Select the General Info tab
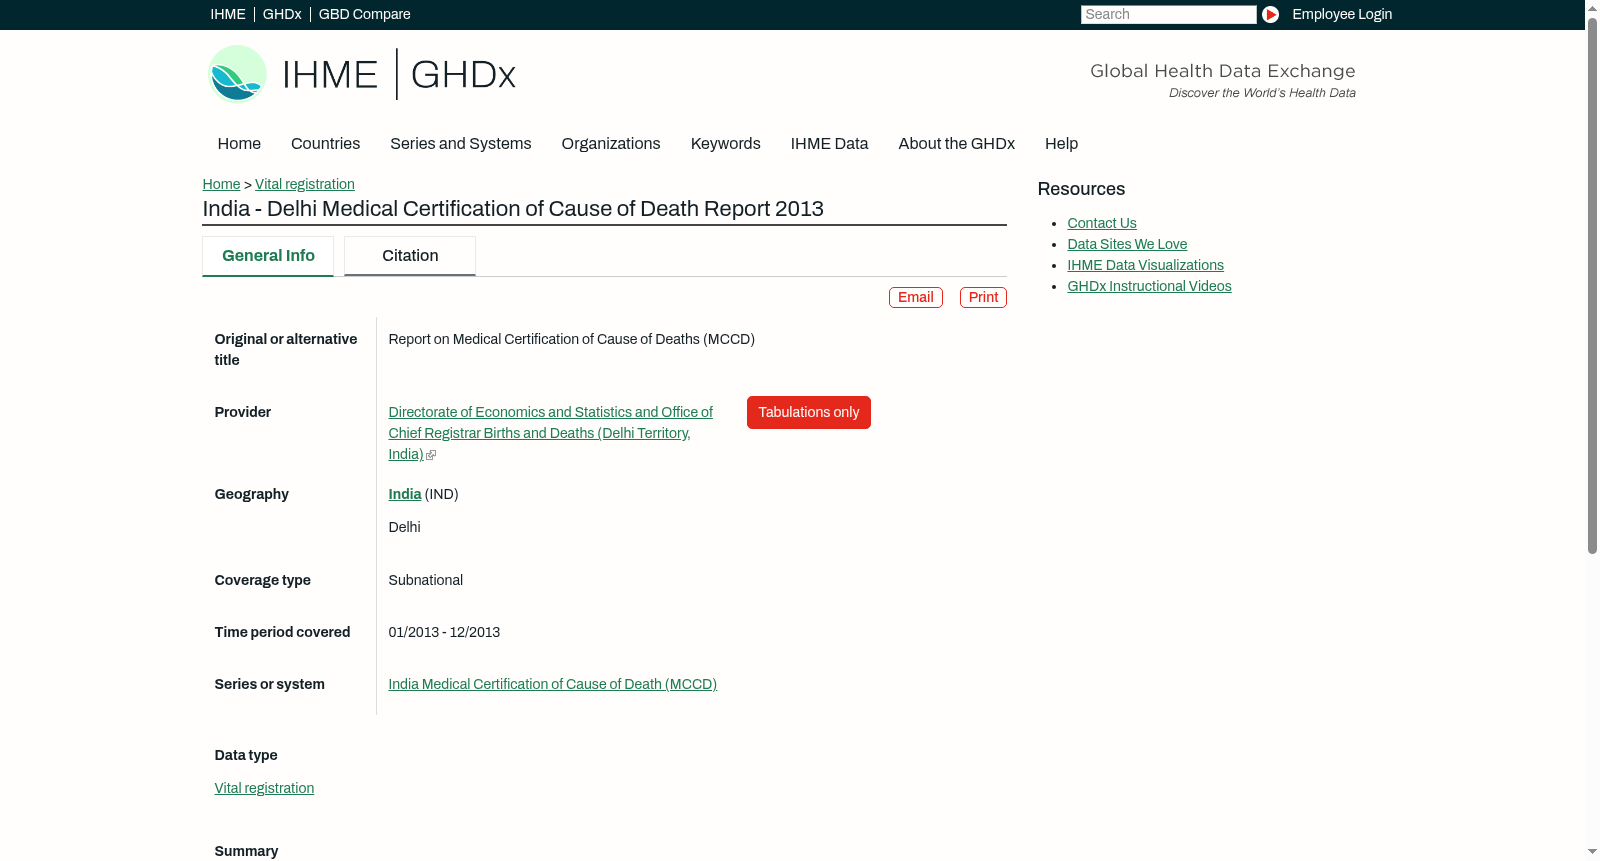This screenshot has width=1600, height=861. [x=268, y=256]
